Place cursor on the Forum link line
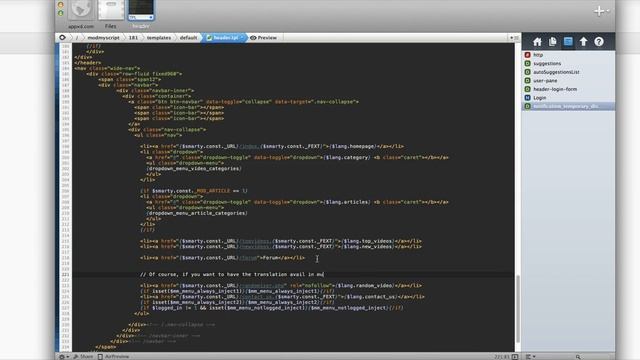 pyautogui.click(x=222, y=258)
